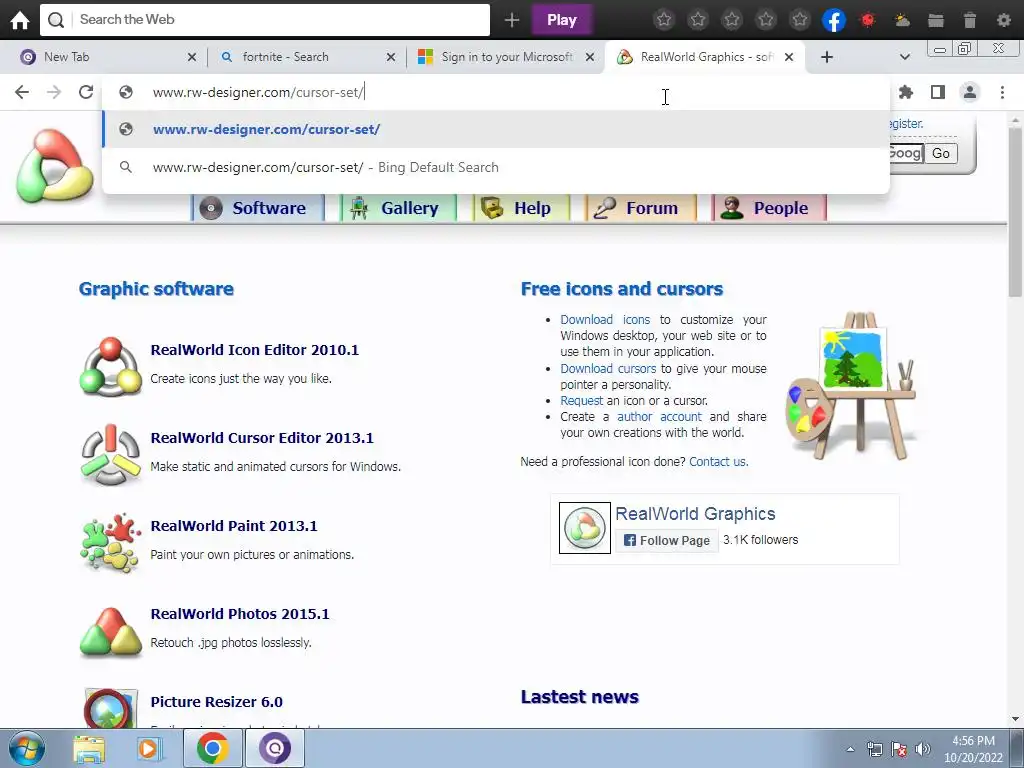The height and width of the screenshot is (768, 1024).
Task: Open Chrome from the taskbar
Action: click(212, 748)
